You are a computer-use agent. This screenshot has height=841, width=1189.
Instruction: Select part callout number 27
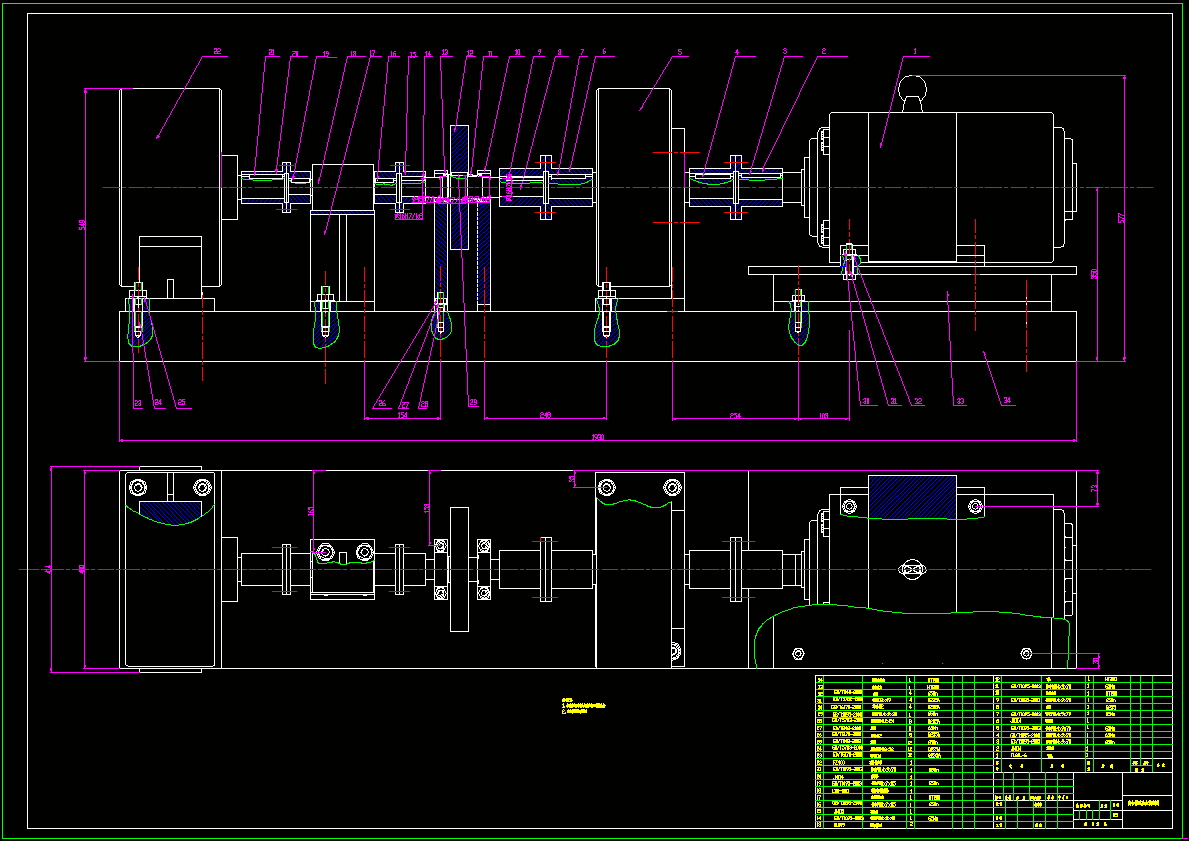point(404,404)
